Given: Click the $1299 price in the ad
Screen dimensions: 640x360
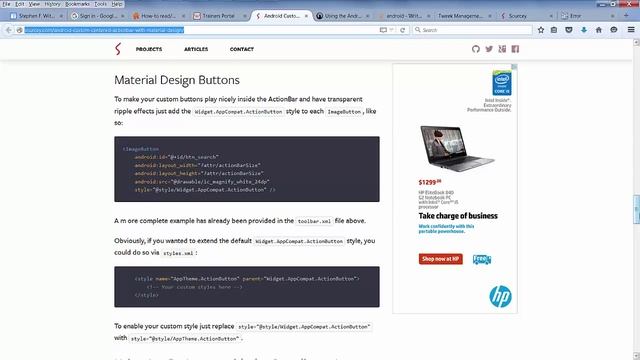Looking at the screenshot, I should point(430,182).
